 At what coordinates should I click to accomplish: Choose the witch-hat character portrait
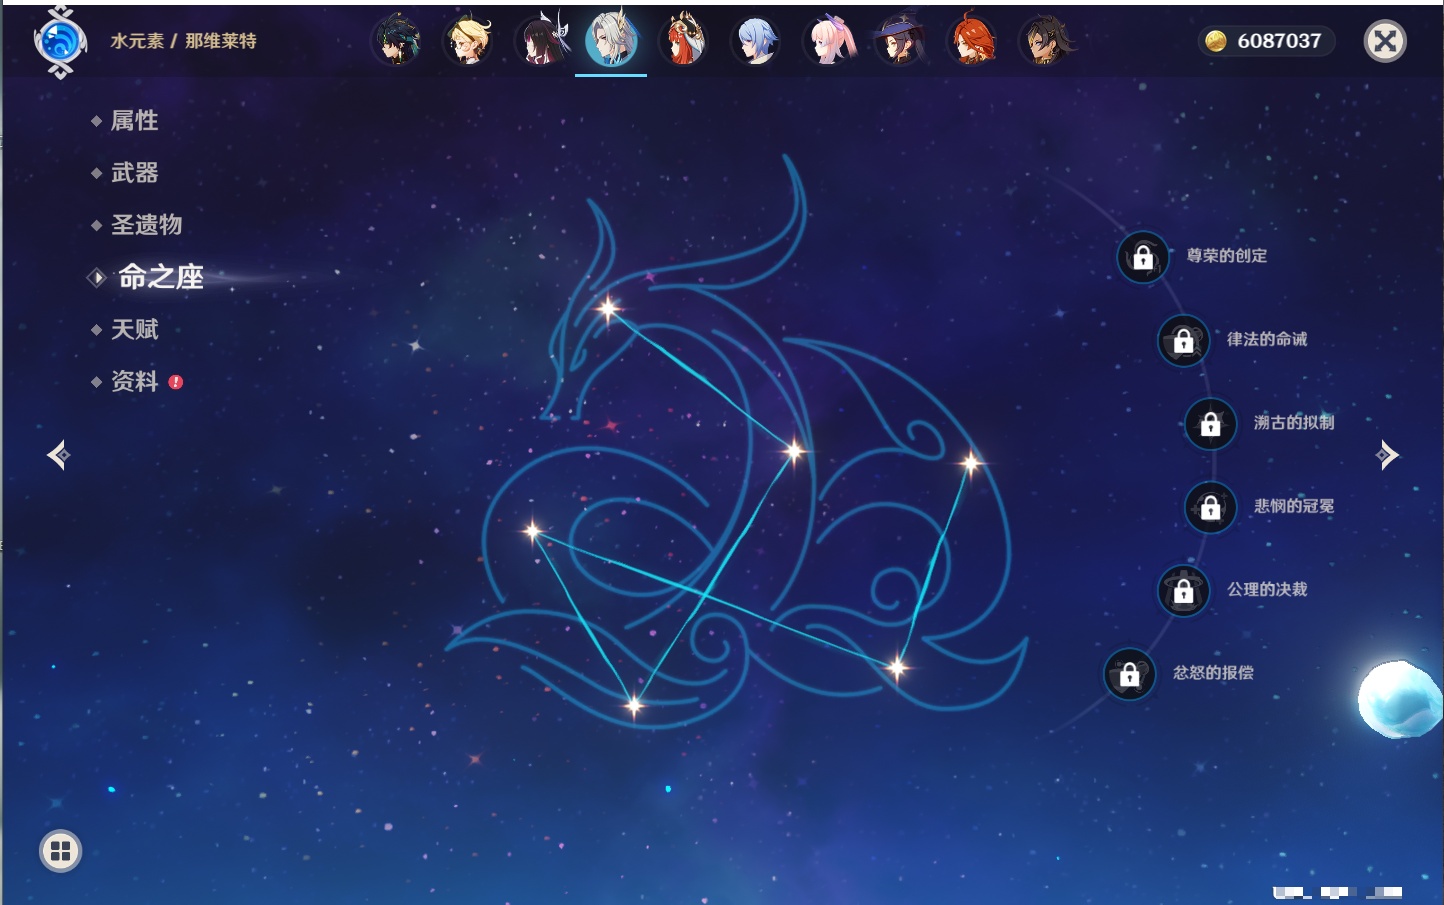point(900,41)
